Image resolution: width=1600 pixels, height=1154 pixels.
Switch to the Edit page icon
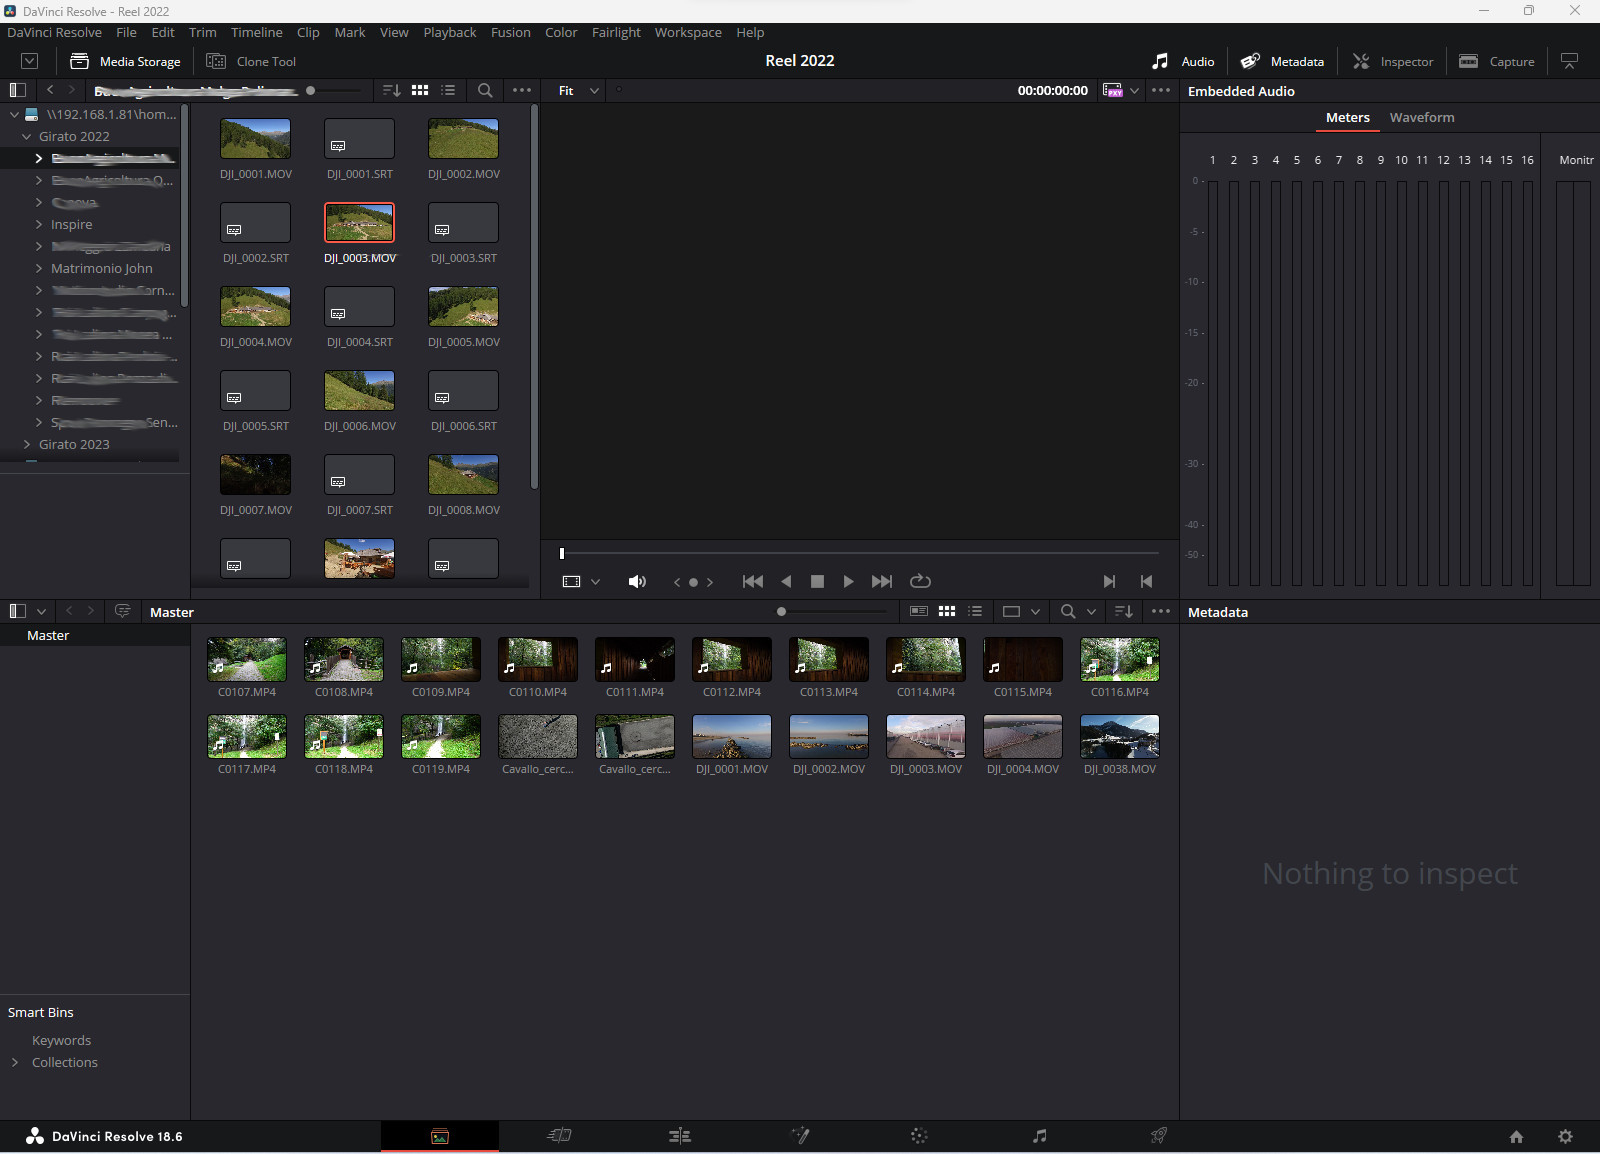pos(680,1136)
